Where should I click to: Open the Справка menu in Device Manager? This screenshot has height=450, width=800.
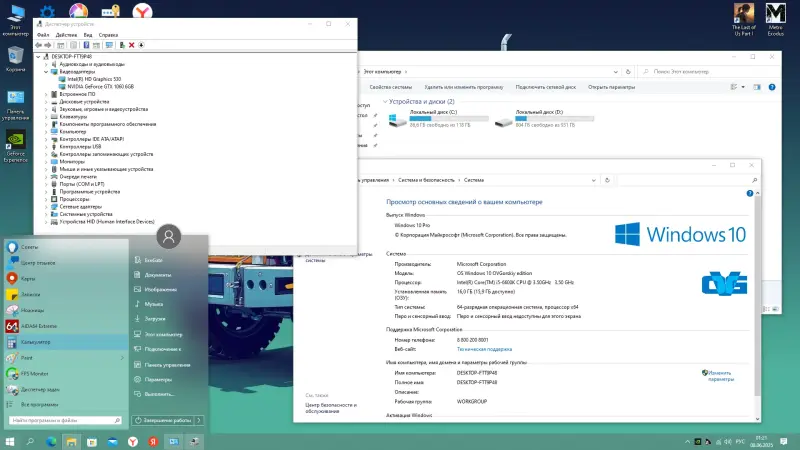[x=108, y=35]
